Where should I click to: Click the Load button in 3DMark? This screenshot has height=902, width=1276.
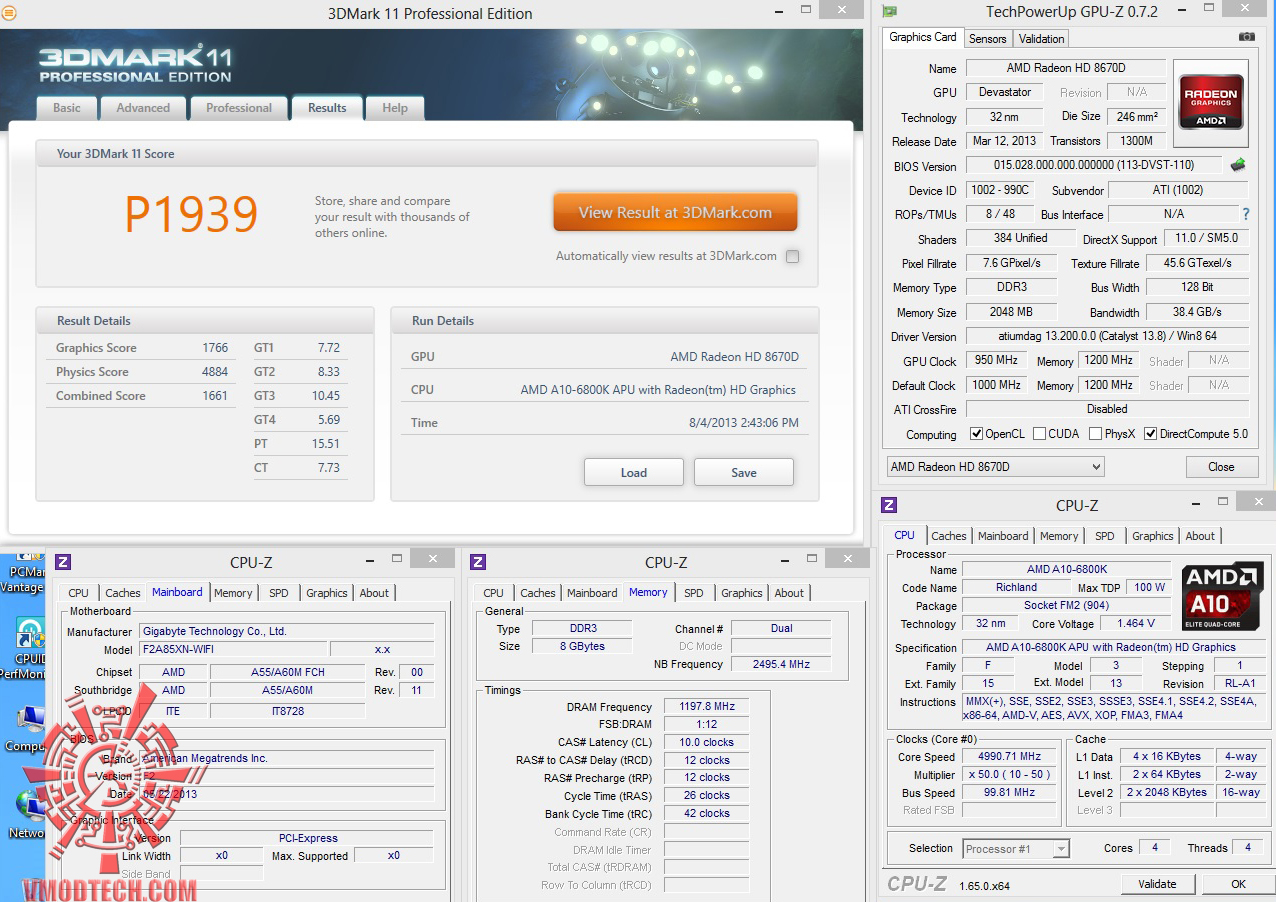(x=634, y=472)
